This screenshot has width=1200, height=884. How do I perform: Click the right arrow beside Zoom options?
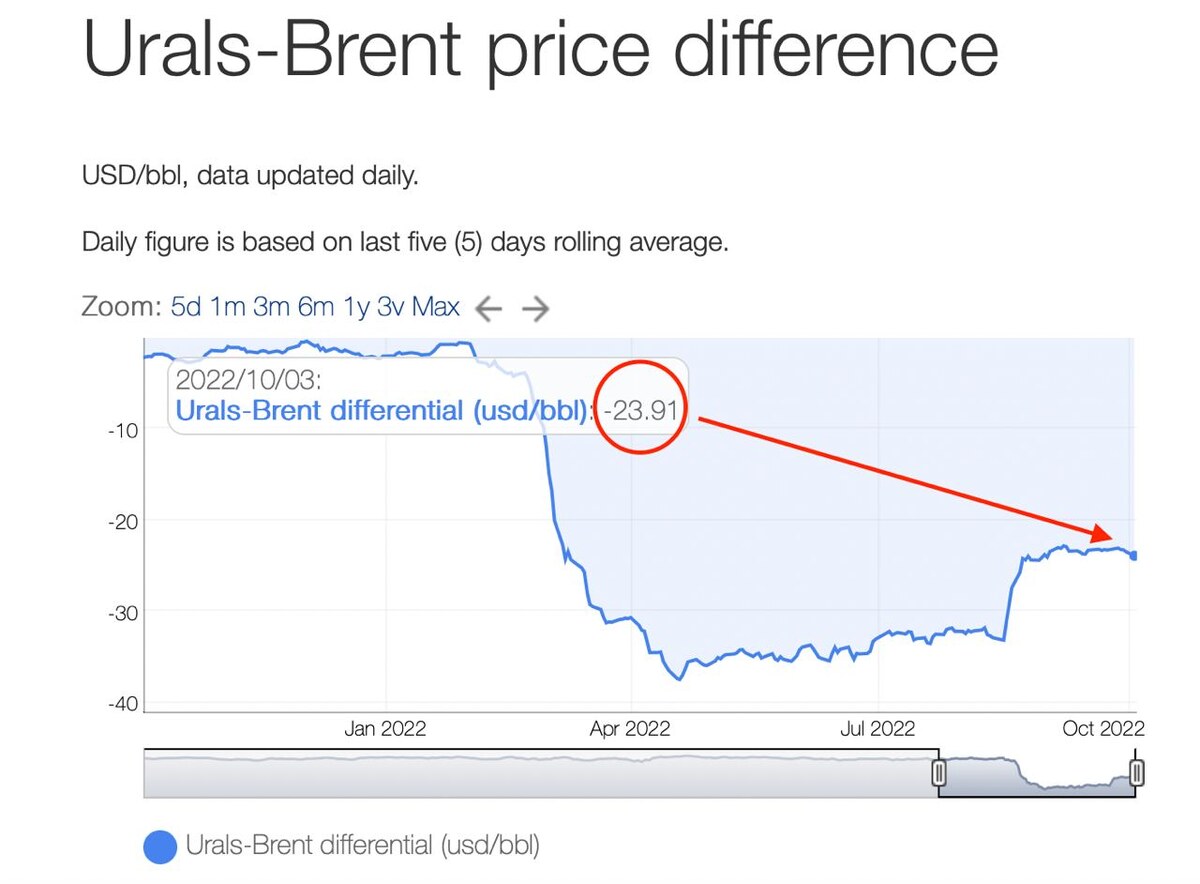[536, 308]
